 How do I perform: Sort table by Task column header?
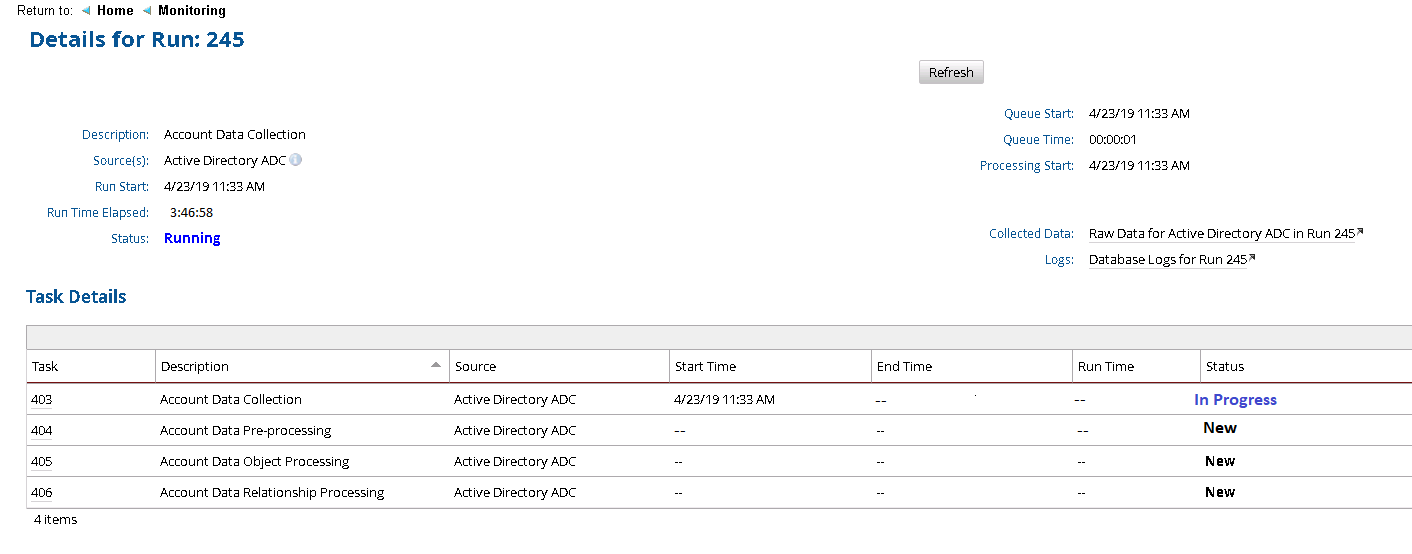click(x=45, y=367)
